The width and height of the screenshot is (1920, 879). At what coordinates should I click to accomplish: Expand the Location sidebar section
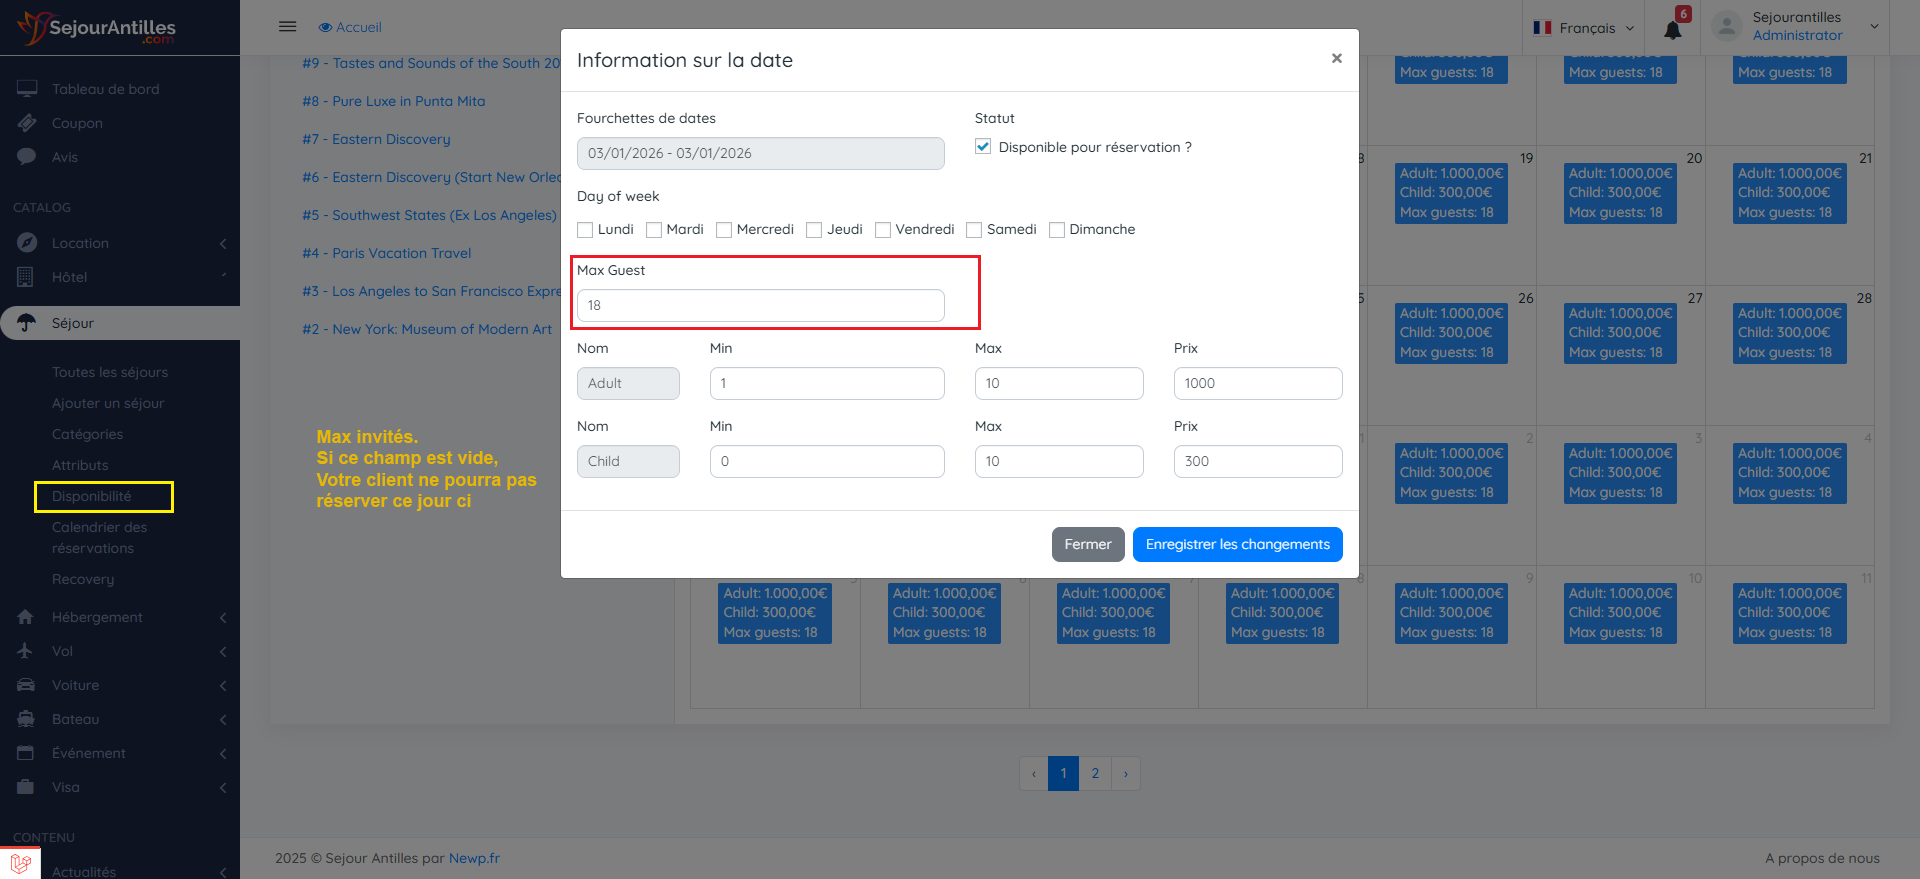pos(80,243)
